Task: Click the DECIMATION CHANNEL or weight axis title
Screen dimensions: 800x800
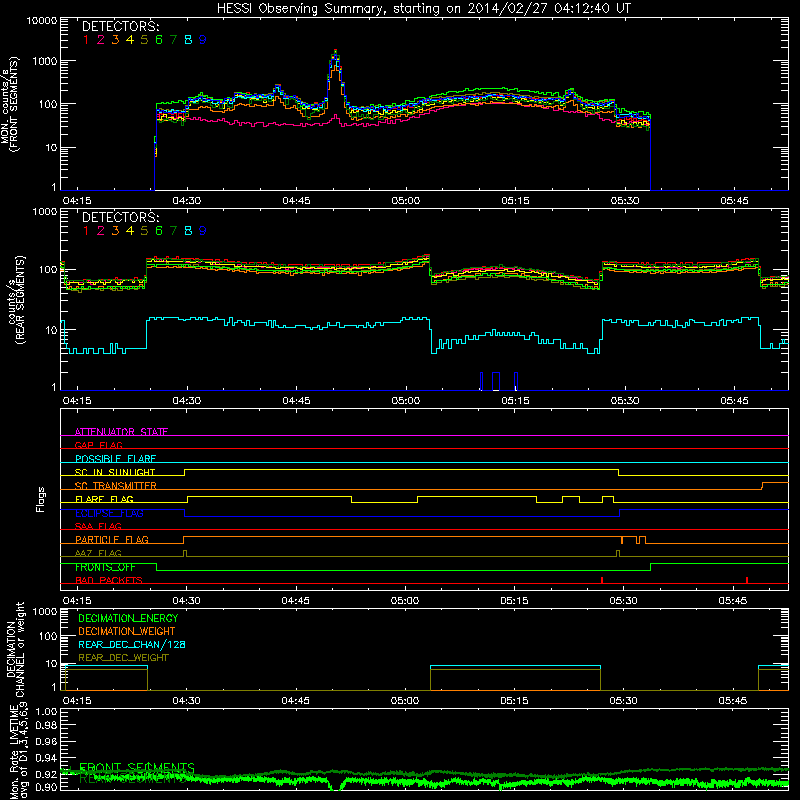Action: (15, 649)
